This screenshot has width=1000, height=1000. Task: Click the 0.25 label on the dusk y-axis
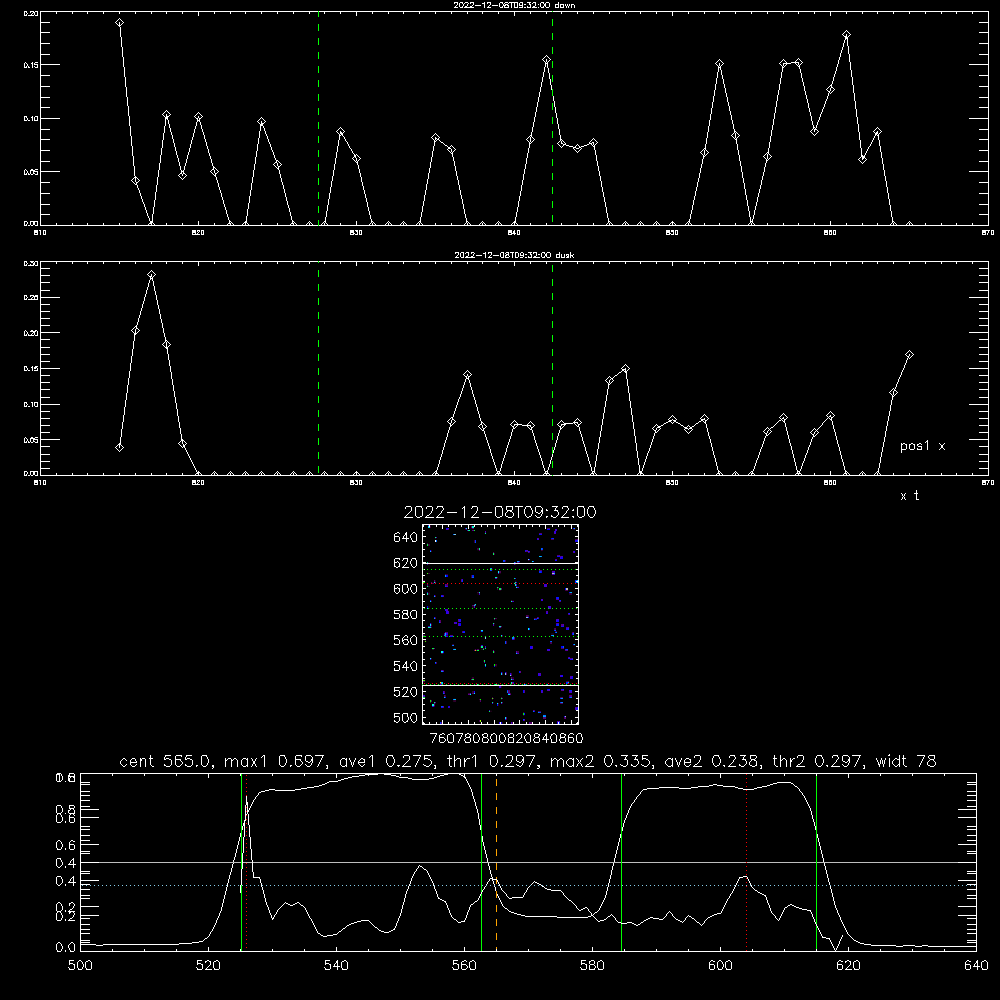pos(31,298)
